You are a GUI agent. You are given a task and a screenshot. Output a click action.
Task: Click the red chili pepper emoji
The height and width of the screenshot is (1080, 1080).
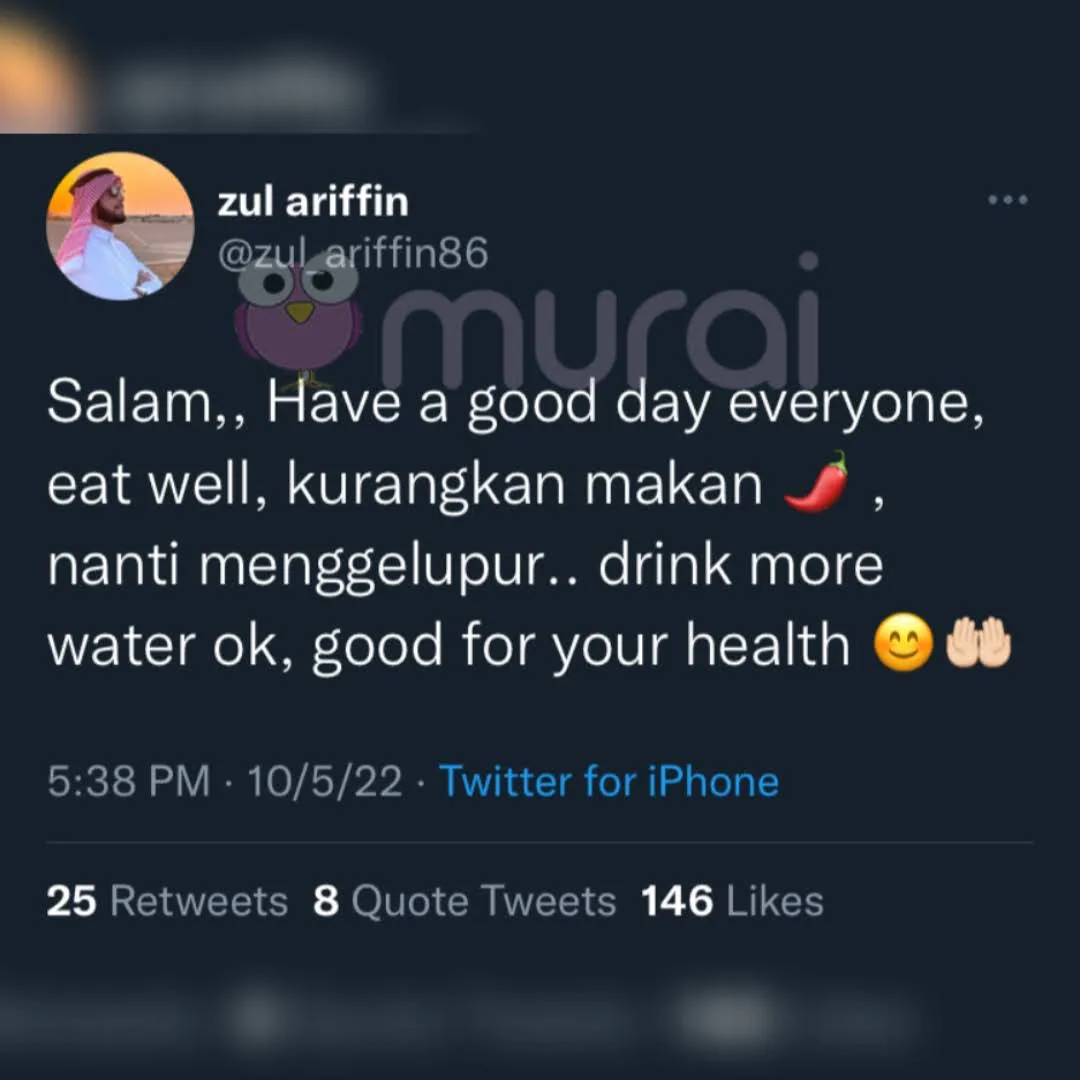pyautogui.click(x=816, y=481)
